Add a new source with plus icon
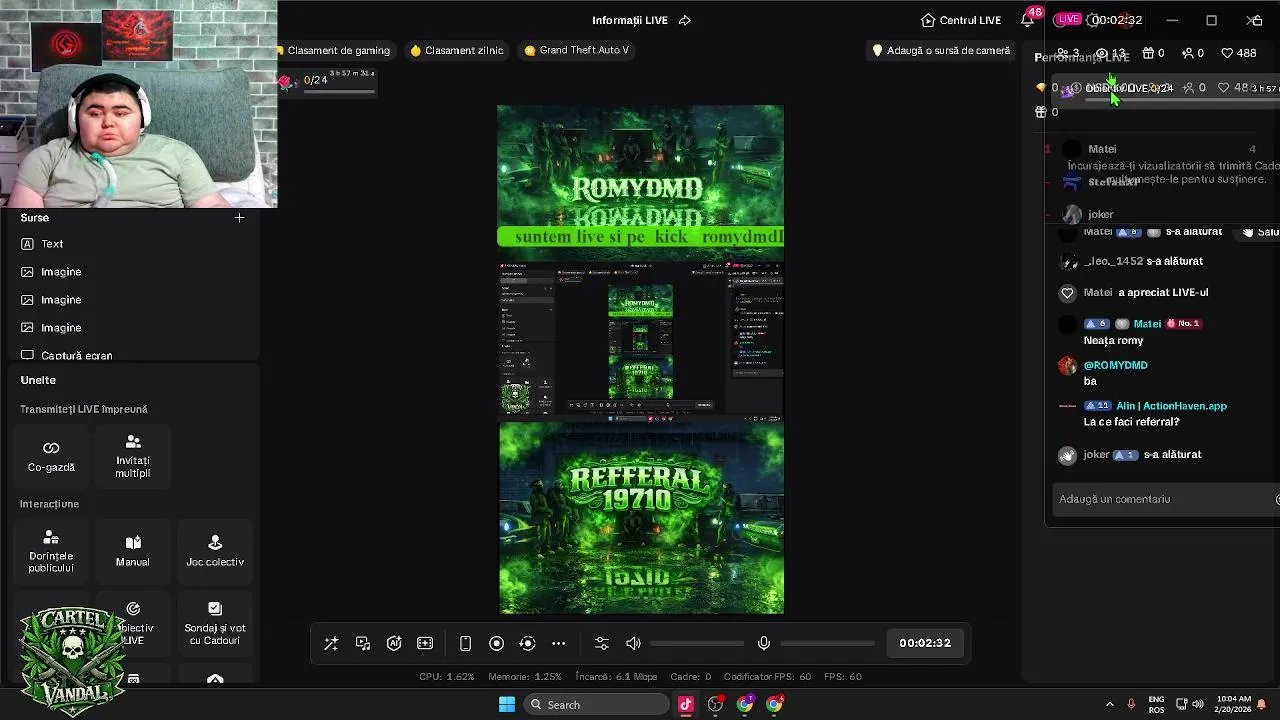 tap(239, 217)
